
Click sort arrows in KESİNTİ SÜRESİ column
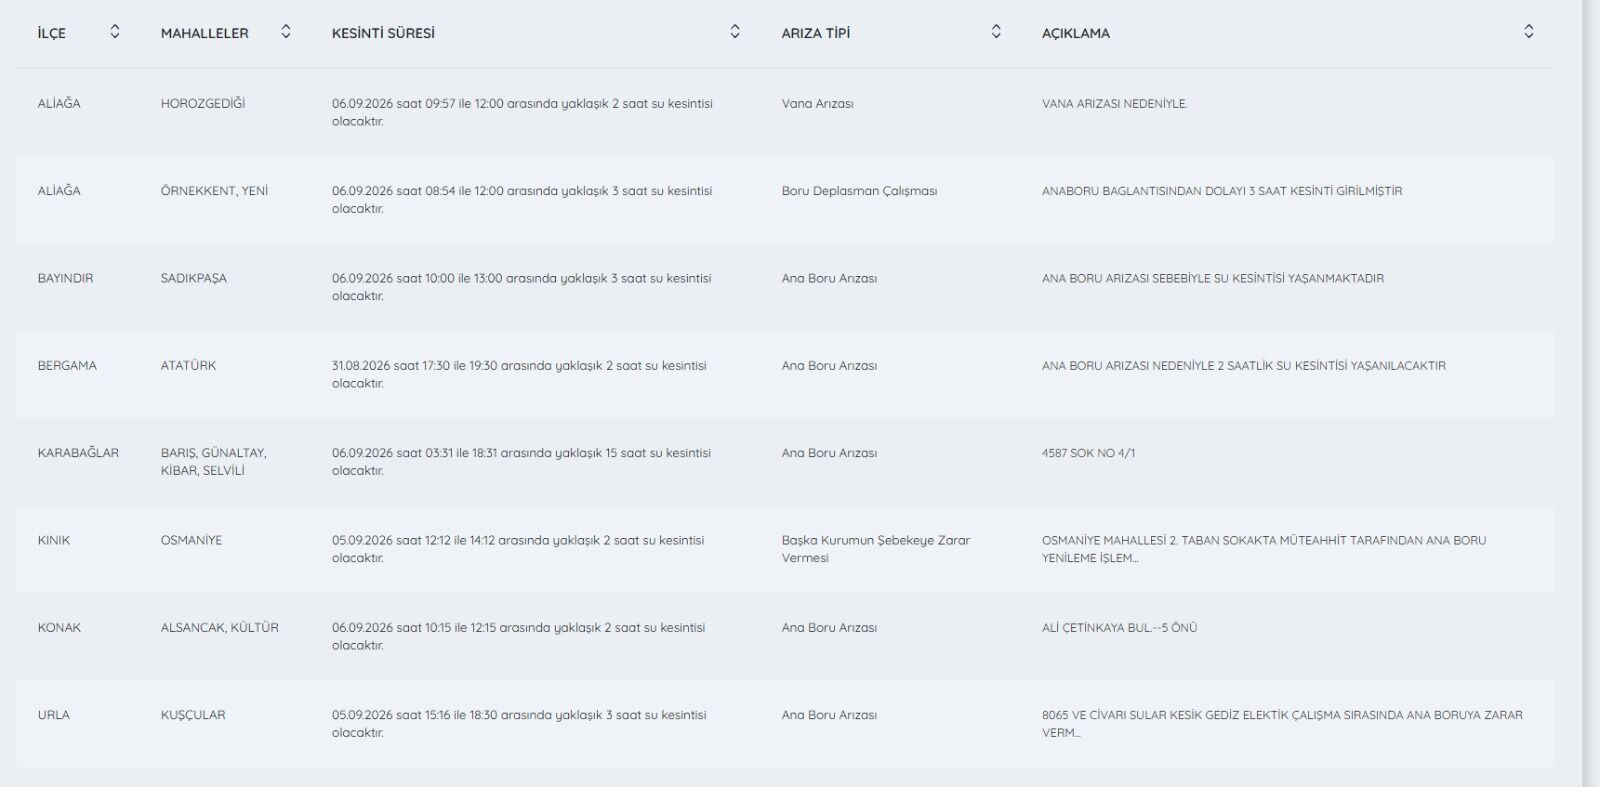click(x=735, y=32)
